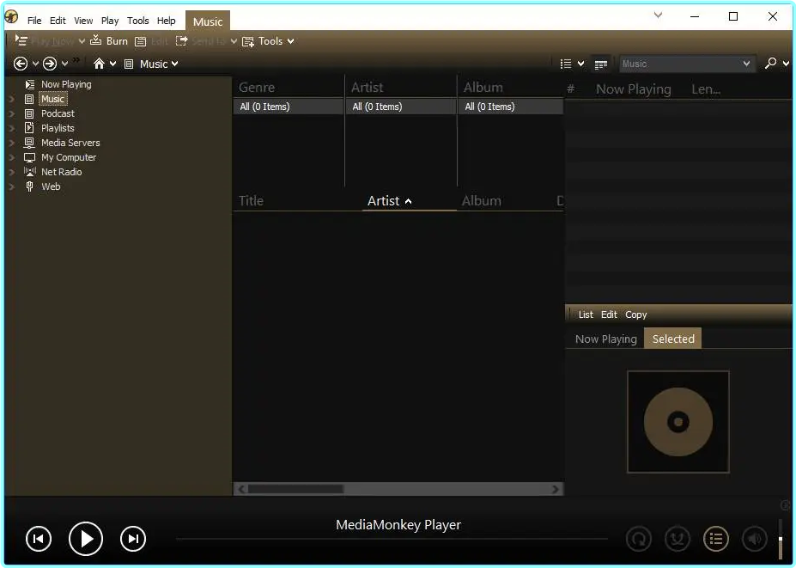Expand the Media Servers tree node
The height and width of the screenshot is (568, 796).
11,143
